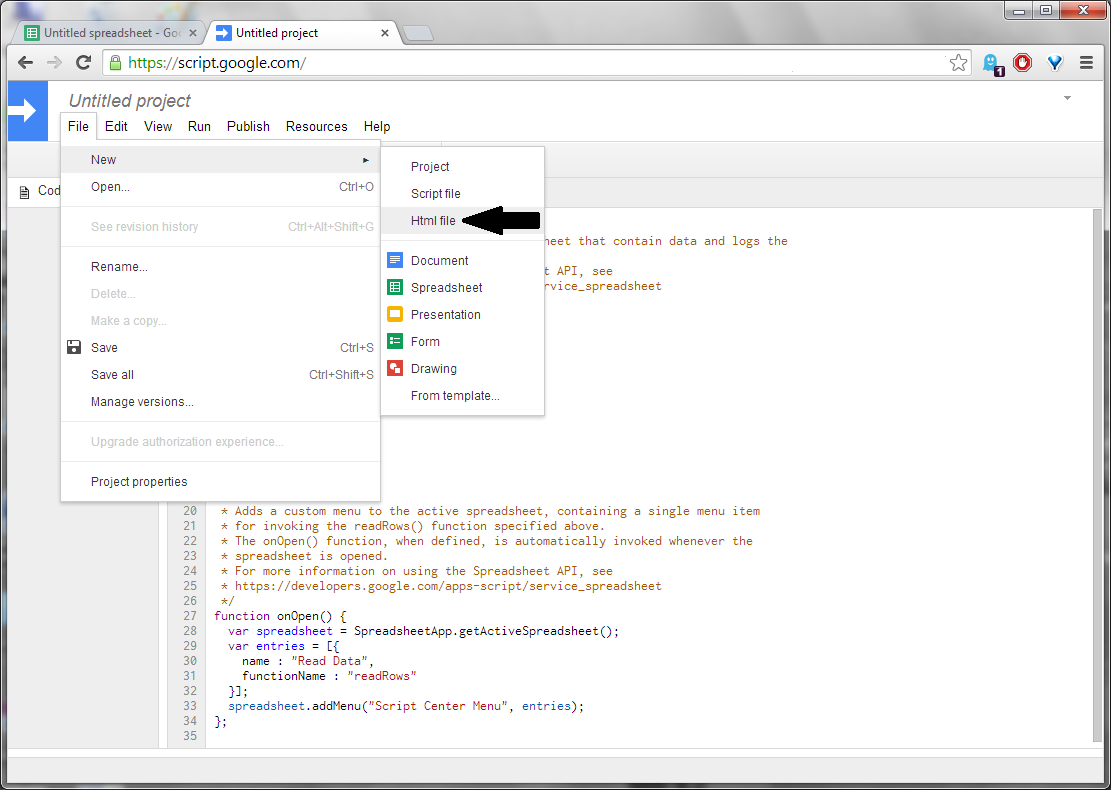Screen dimensions: 1111x790
Task: Click the page reload button
Action: (x=83, y=62)
